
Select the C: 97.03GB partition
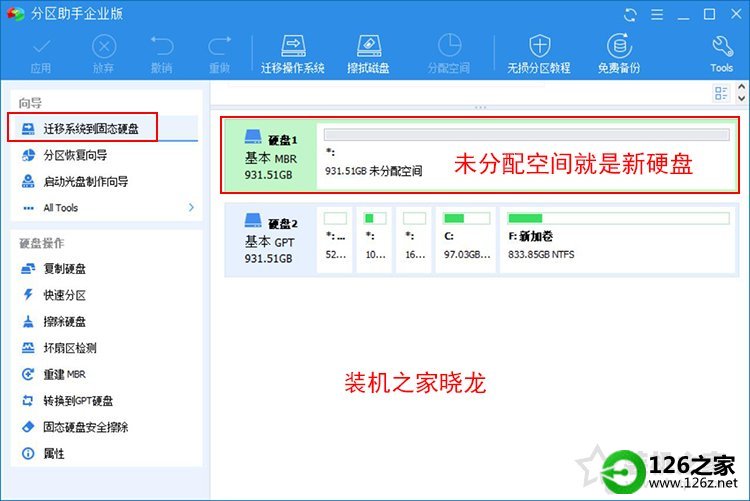point(466,239)
